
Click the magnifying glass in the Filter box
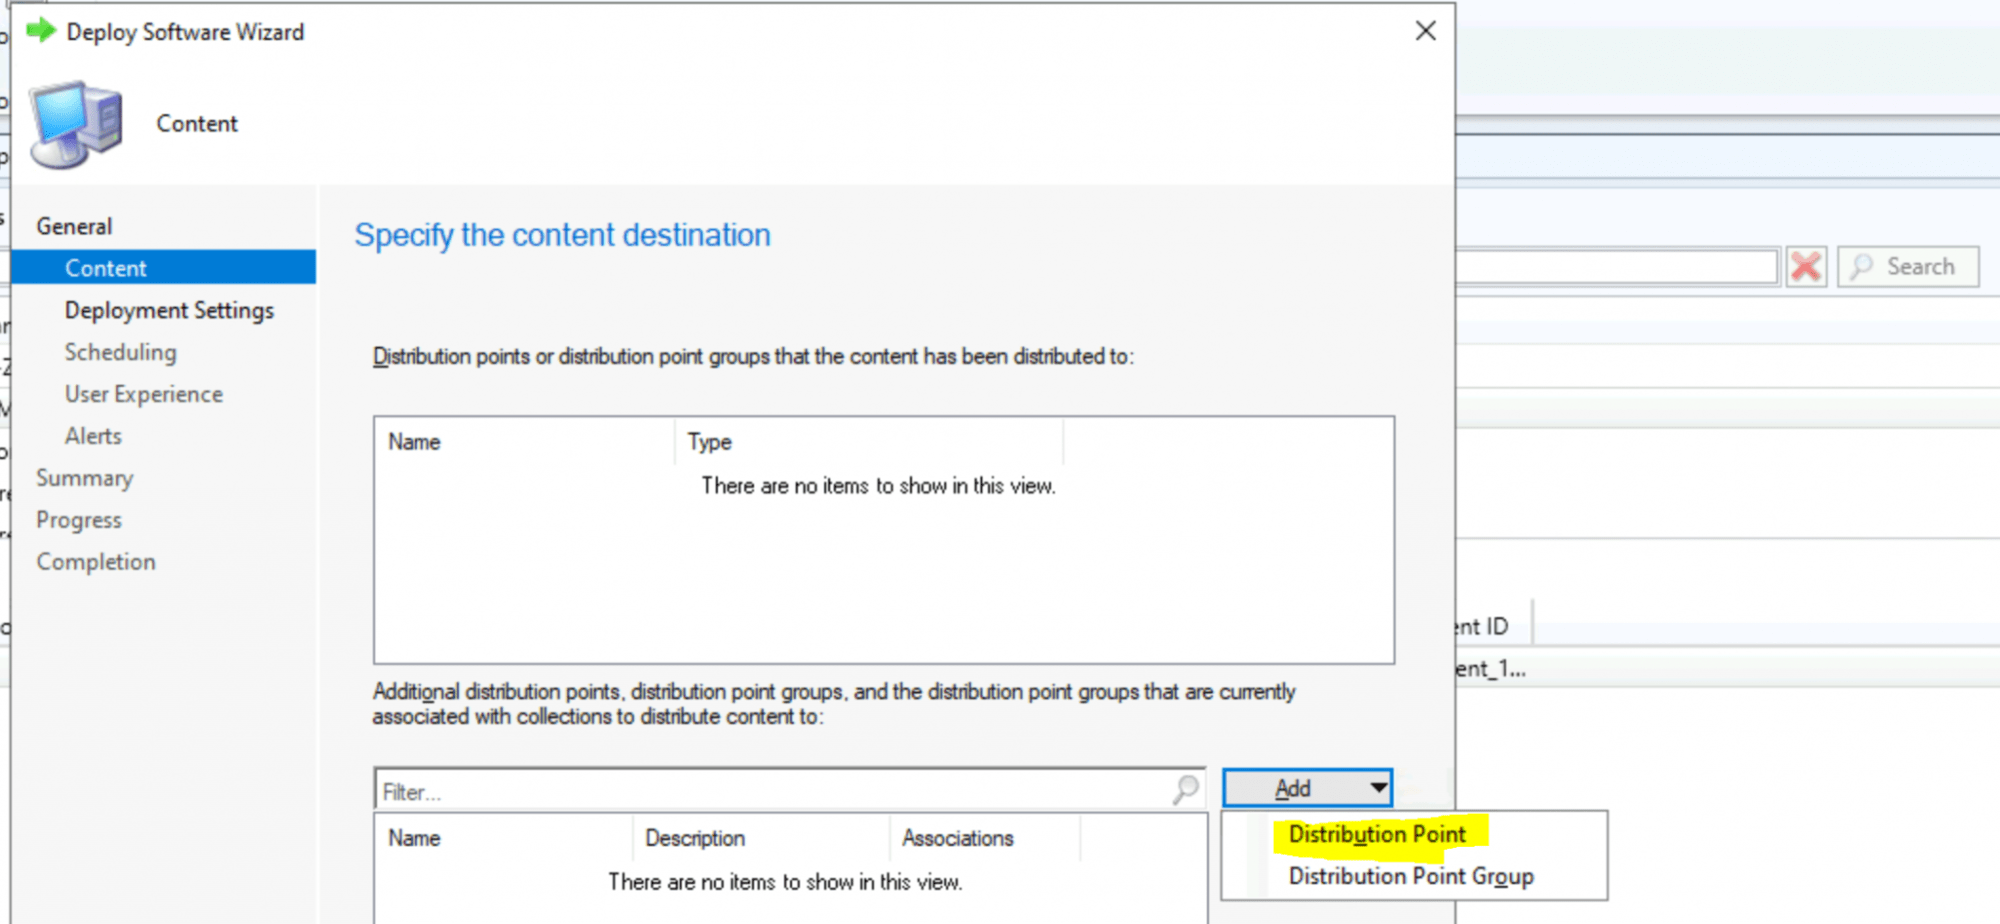click(x=1185, y=790)
